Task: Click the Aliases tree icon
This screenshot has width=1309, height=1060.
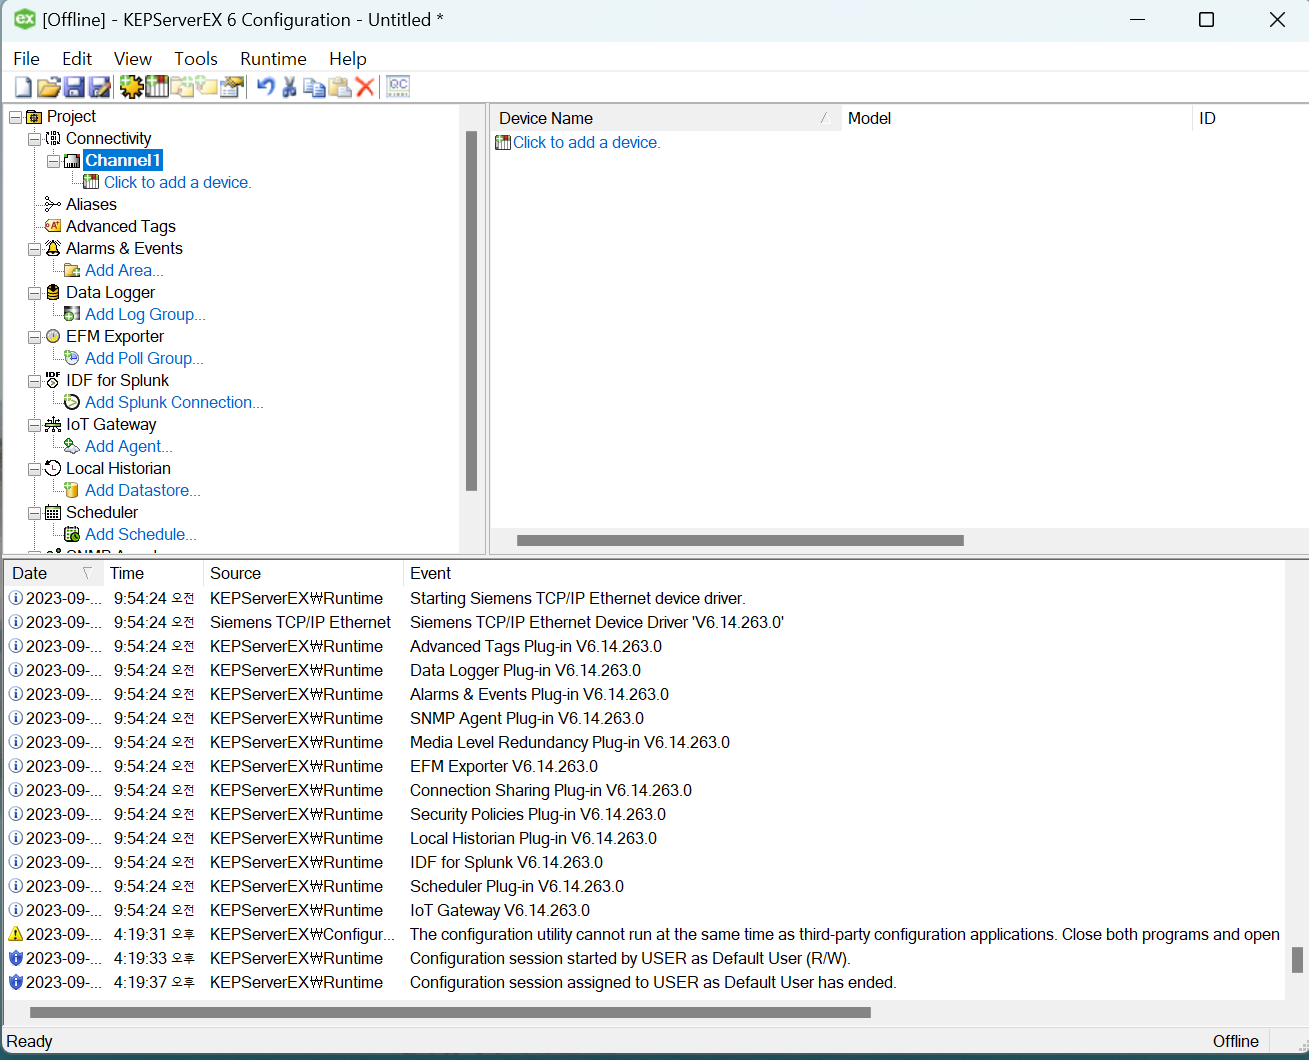Action: point(53,204)
